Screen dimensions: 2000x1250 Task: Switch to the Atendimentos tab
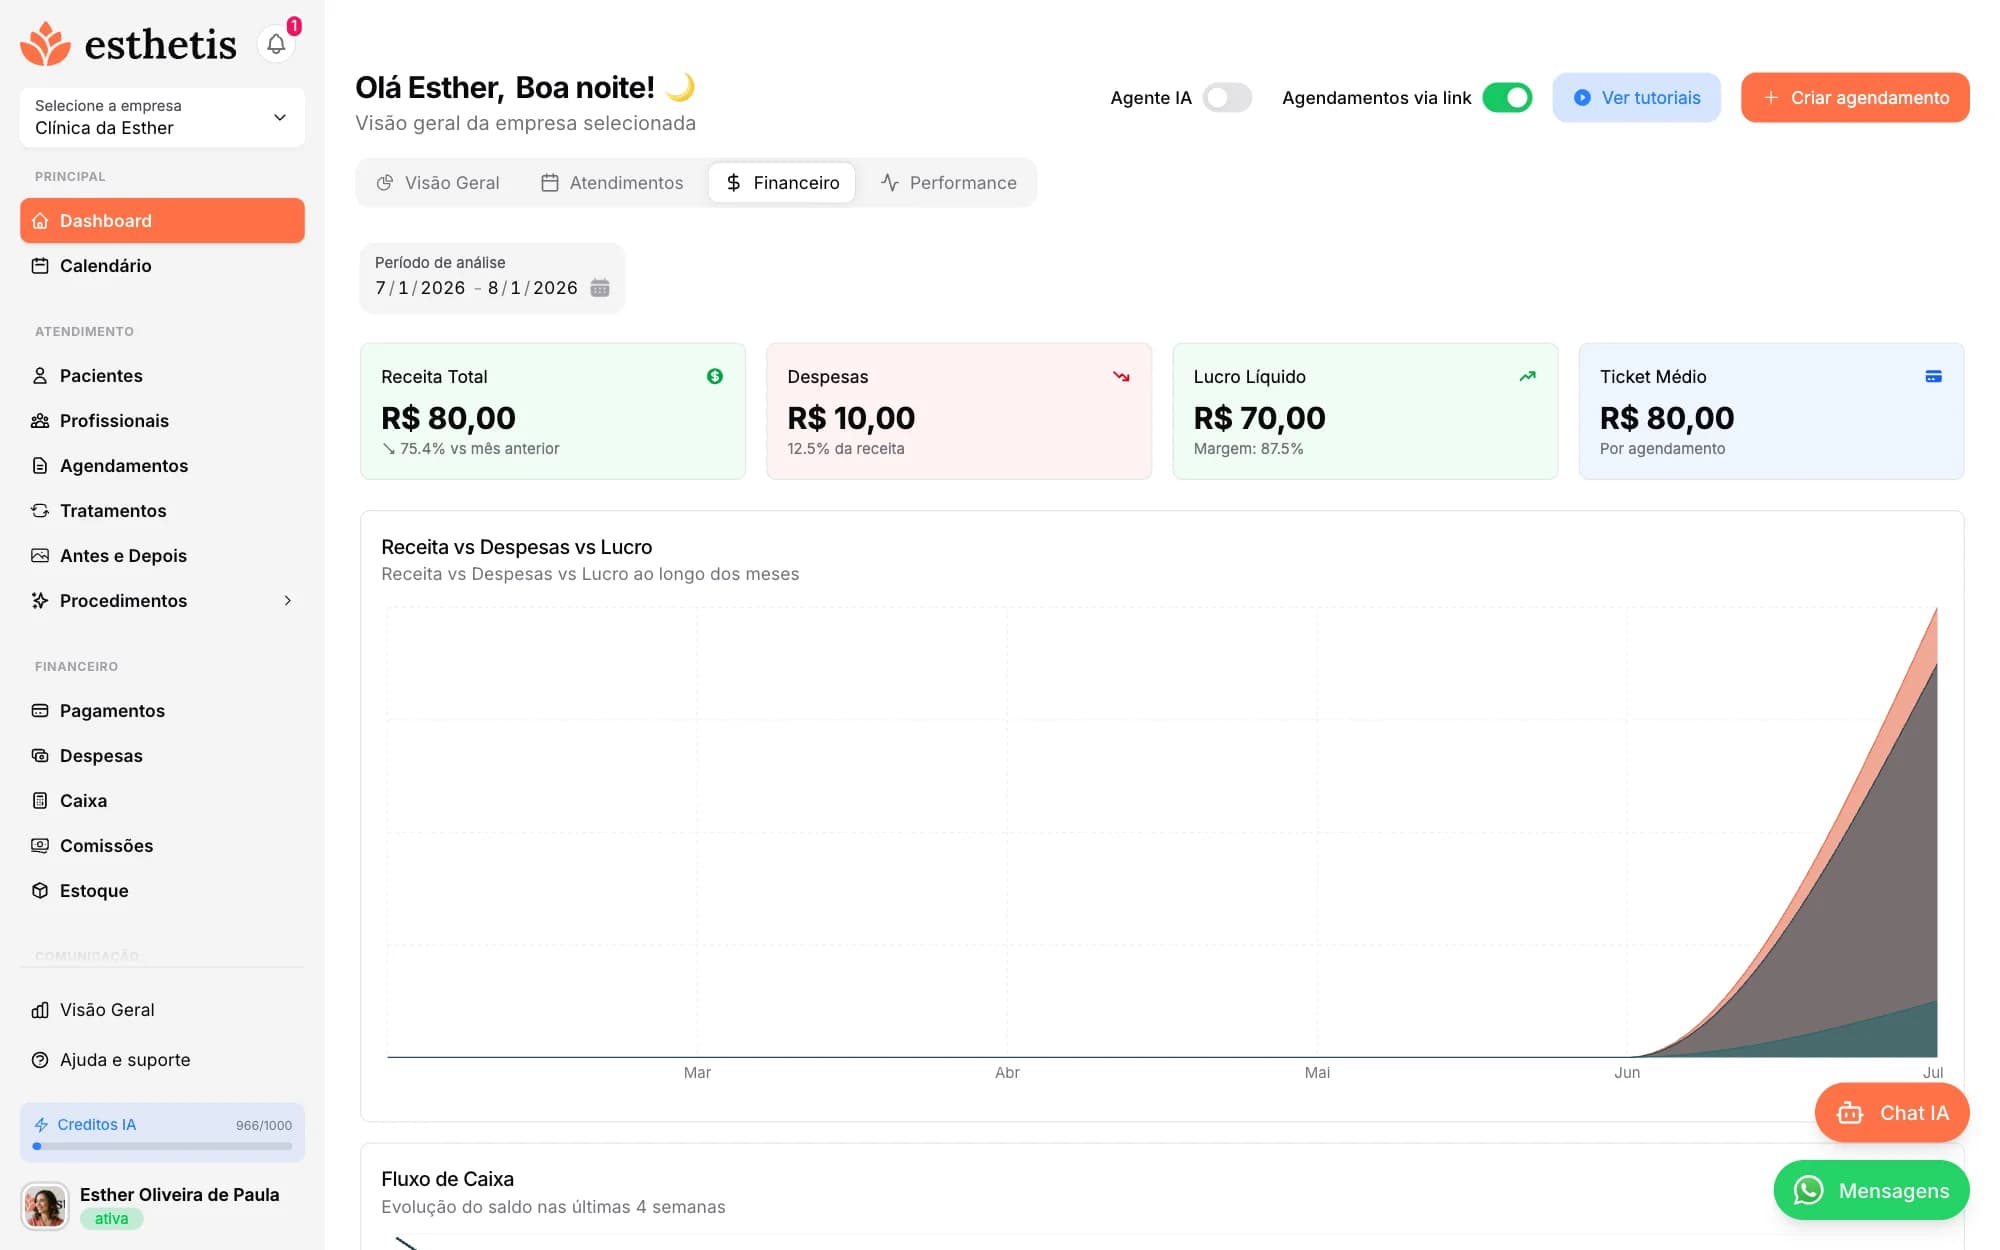pos(612,183)
